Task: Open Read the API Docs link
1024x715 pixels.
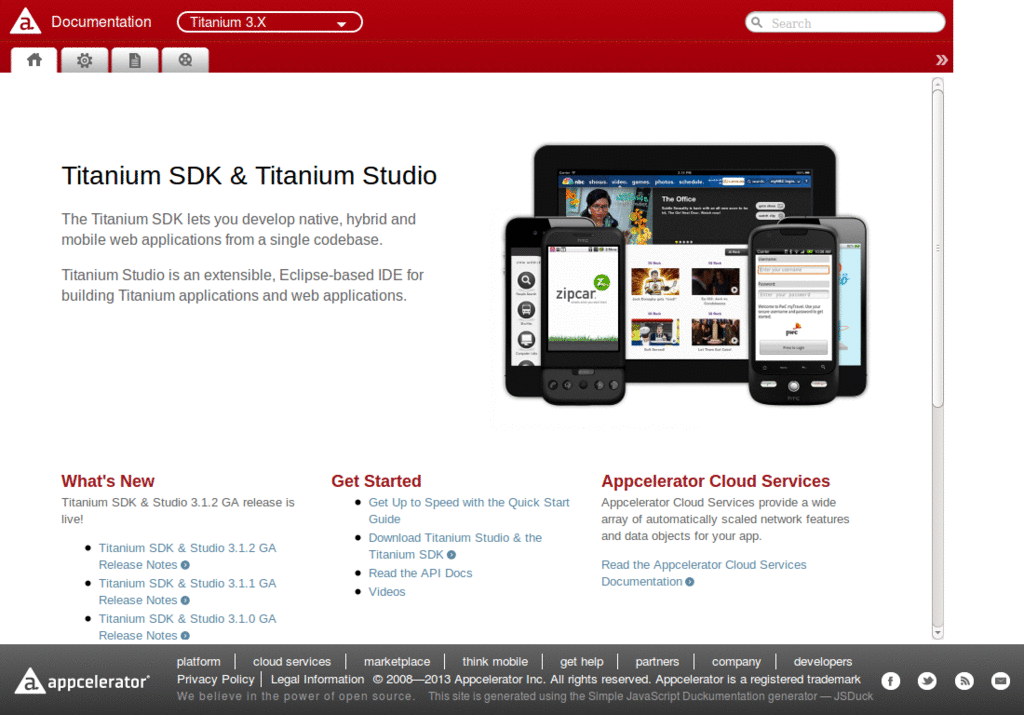Action: pos(420,573)
